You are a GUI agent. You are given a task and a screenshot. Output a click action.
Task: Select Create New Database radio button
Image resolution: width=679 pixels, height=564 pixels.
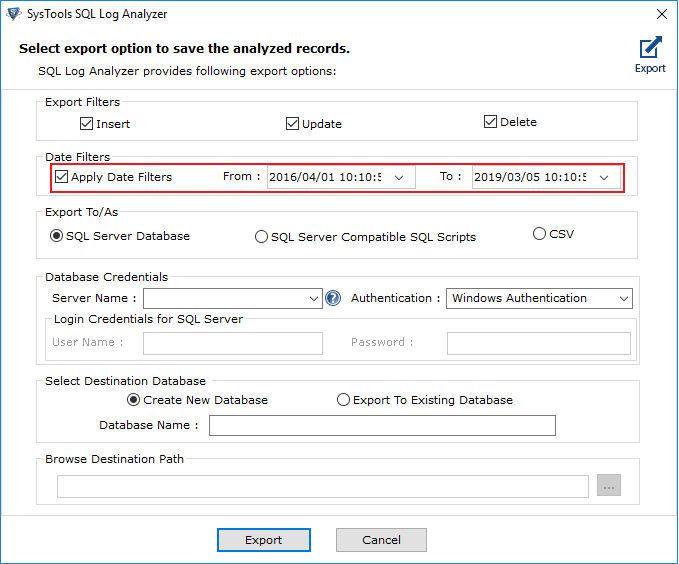pos(133,400)
